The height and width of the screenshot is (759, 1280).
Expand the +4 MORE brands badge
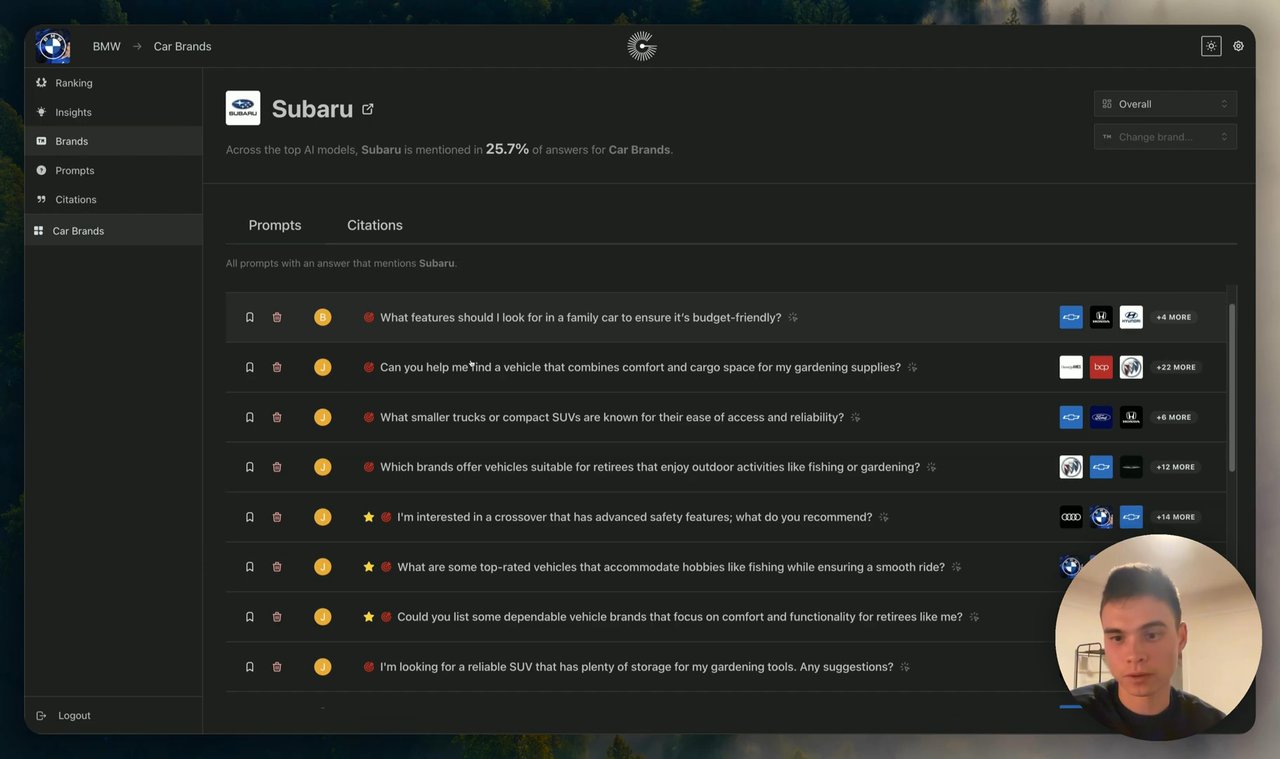[1174, 317]
